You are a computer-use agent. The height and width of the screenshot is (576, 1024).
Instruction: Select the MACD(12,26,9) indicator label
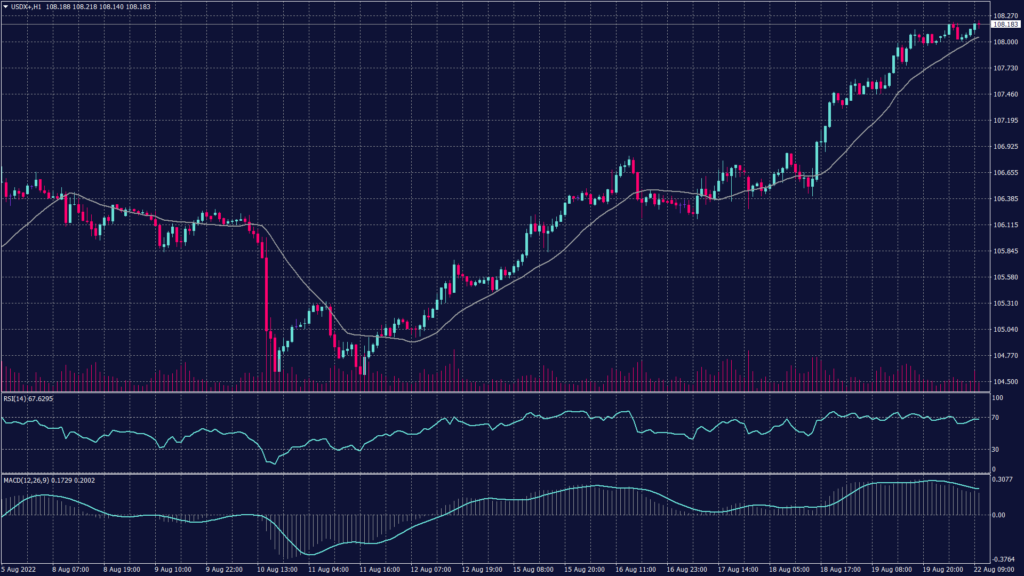[x=25, y=480]
